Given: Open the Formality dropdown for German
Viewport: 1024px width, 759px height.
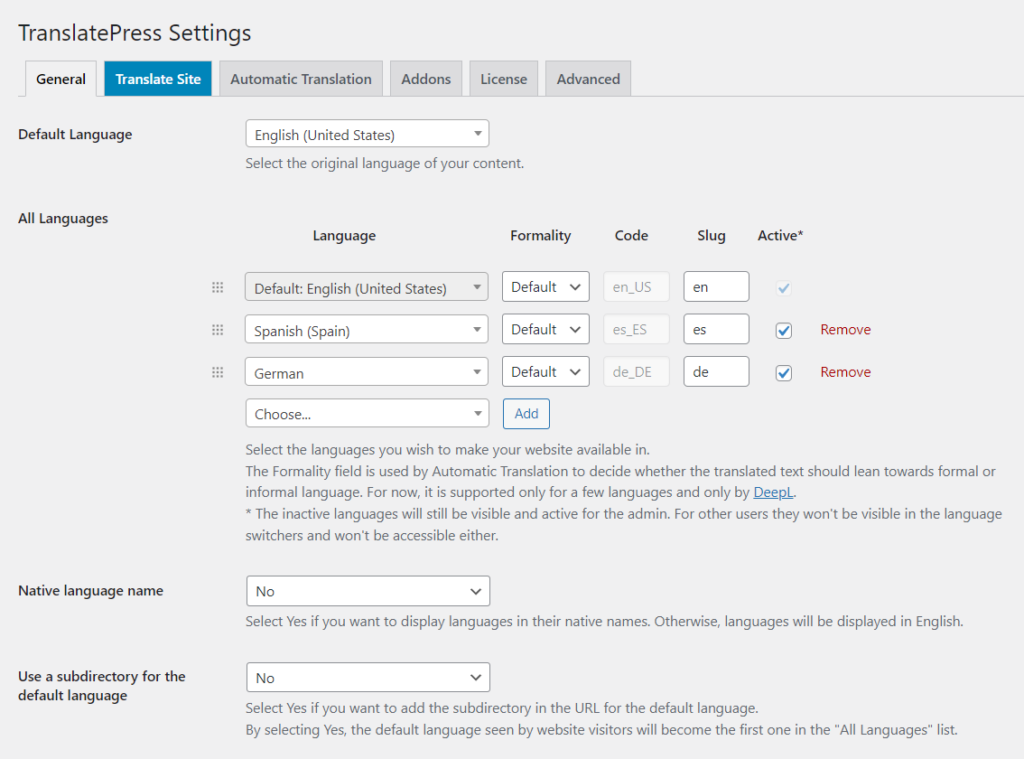Looking at the screenshot, I should click(x=545, y=371).
